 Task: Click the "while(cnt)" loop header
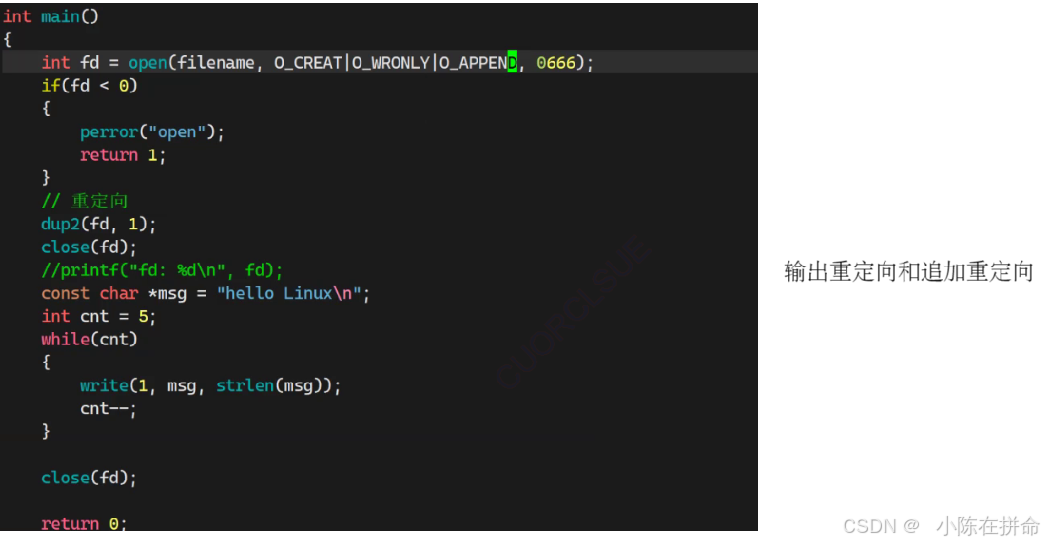[89, 339]
